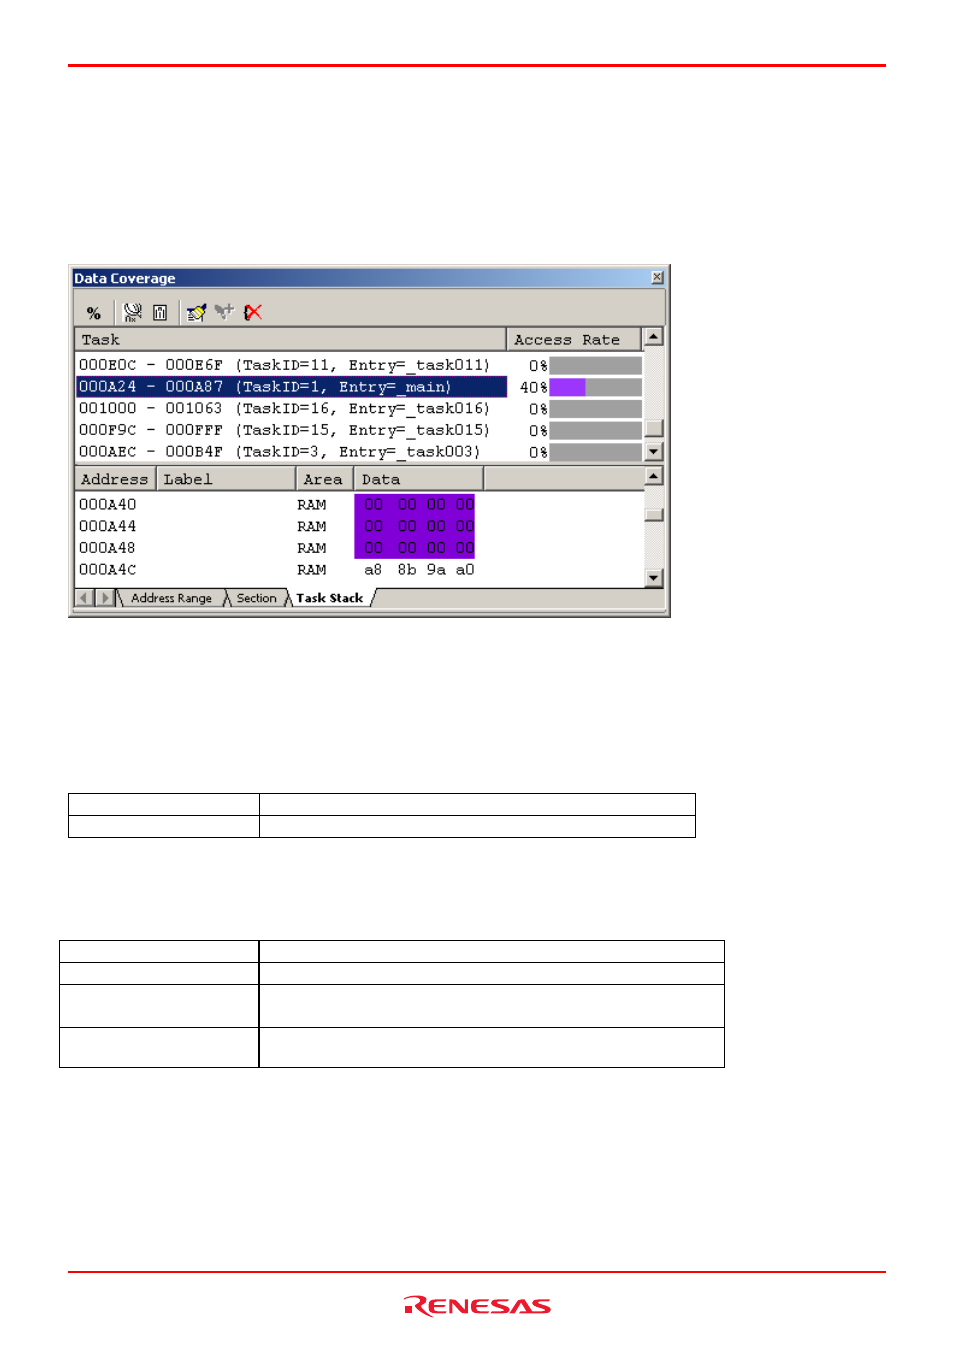Switch to the Address Range tab

point(171,598)
